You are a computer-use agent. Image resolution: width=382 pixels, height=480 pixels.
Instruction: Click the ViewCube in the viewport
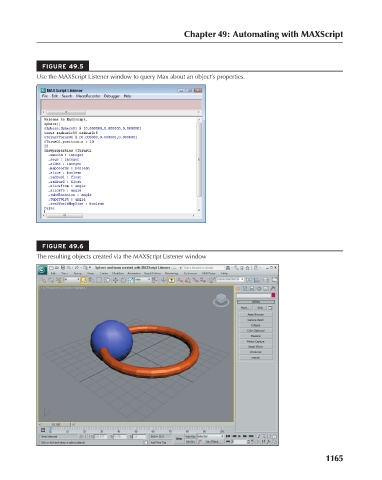click(221, 300)
